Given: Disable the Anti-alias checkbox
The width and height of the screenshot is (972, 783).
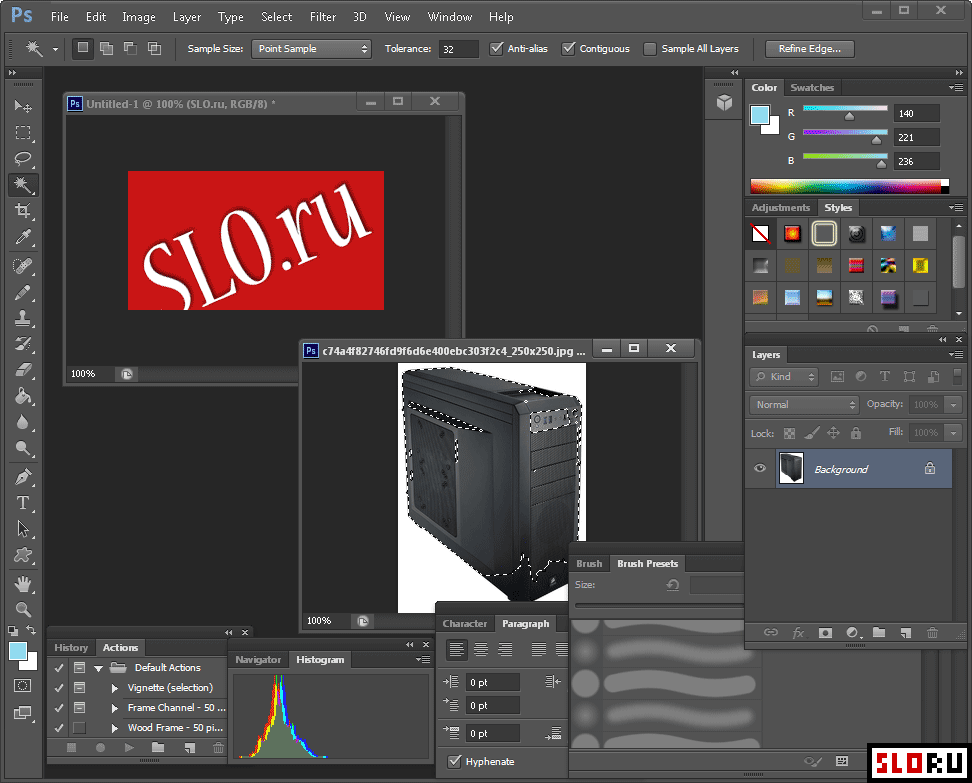Looking at the screenshot, I should pos(497,48).
